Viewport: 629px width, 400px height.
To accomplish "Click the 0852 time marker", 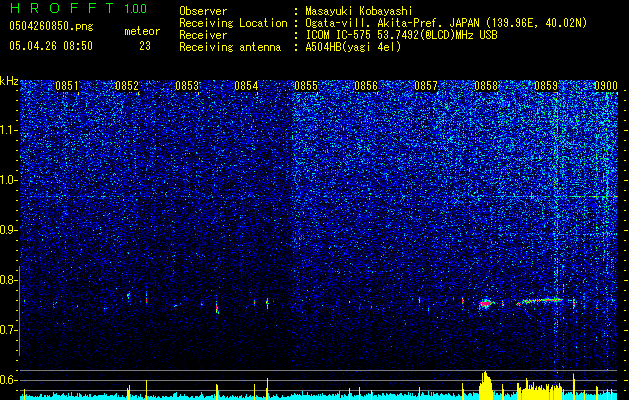I will tap(127, 86).
